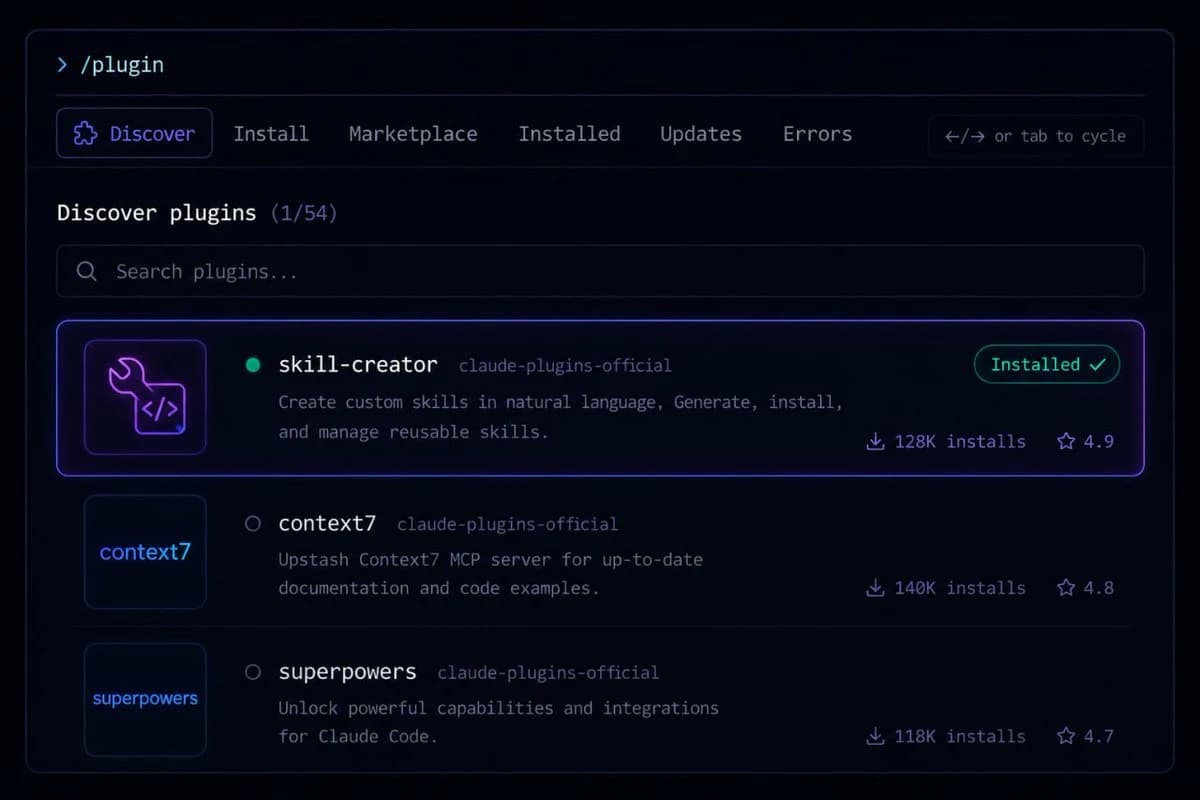Image resolution: width=1200 pixels, height=800 pixels.
Task: Click the prompt chevron before /plugin
Action: click(x=63, y=65)
